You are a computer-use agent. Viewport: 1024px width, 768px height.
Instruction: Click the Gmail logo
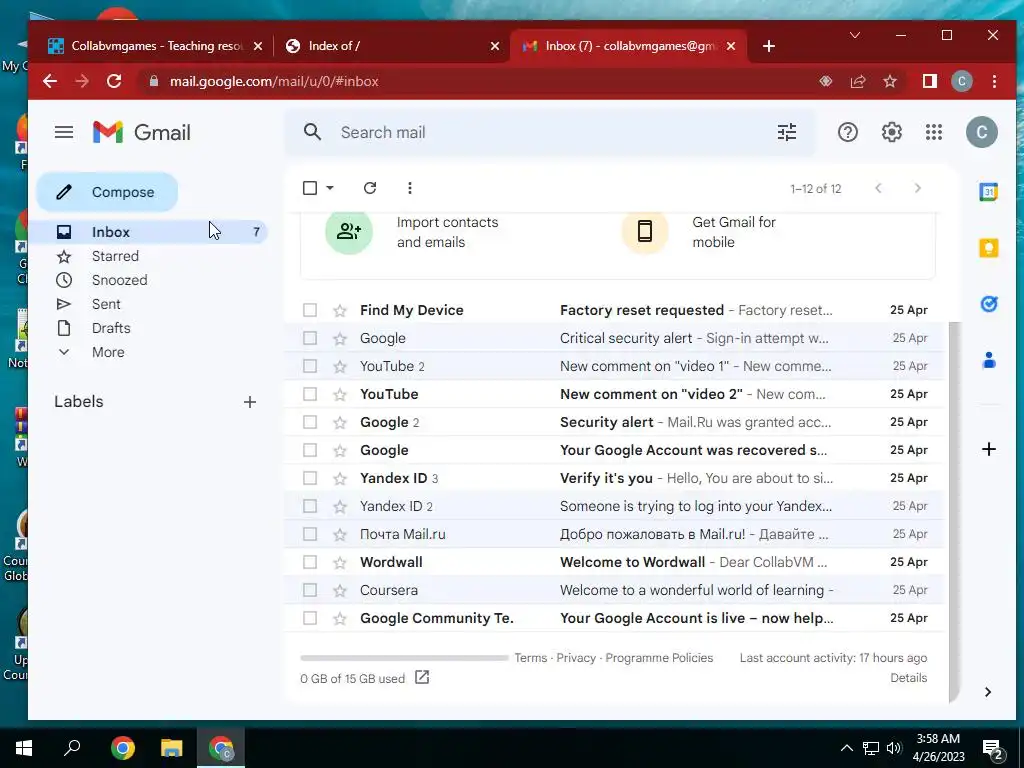[x=142, y=133]
